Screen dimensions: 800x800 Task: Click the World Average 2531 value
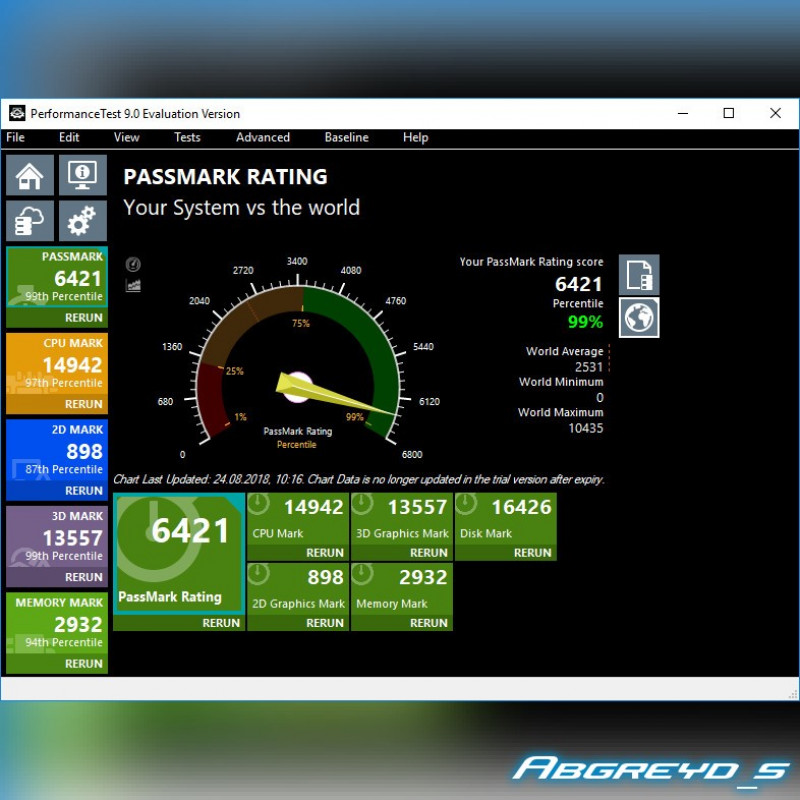point(589,367)
